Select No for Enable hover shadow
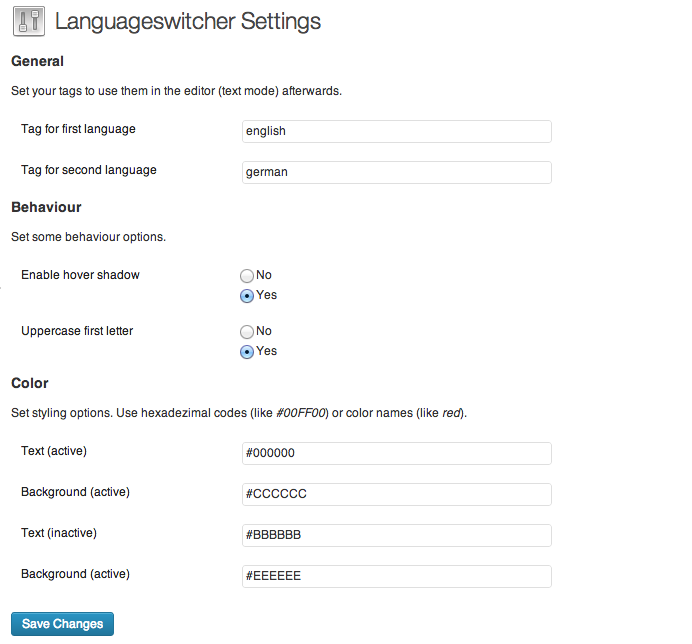This screenshot has height=644, width=692. coord(246,275)
